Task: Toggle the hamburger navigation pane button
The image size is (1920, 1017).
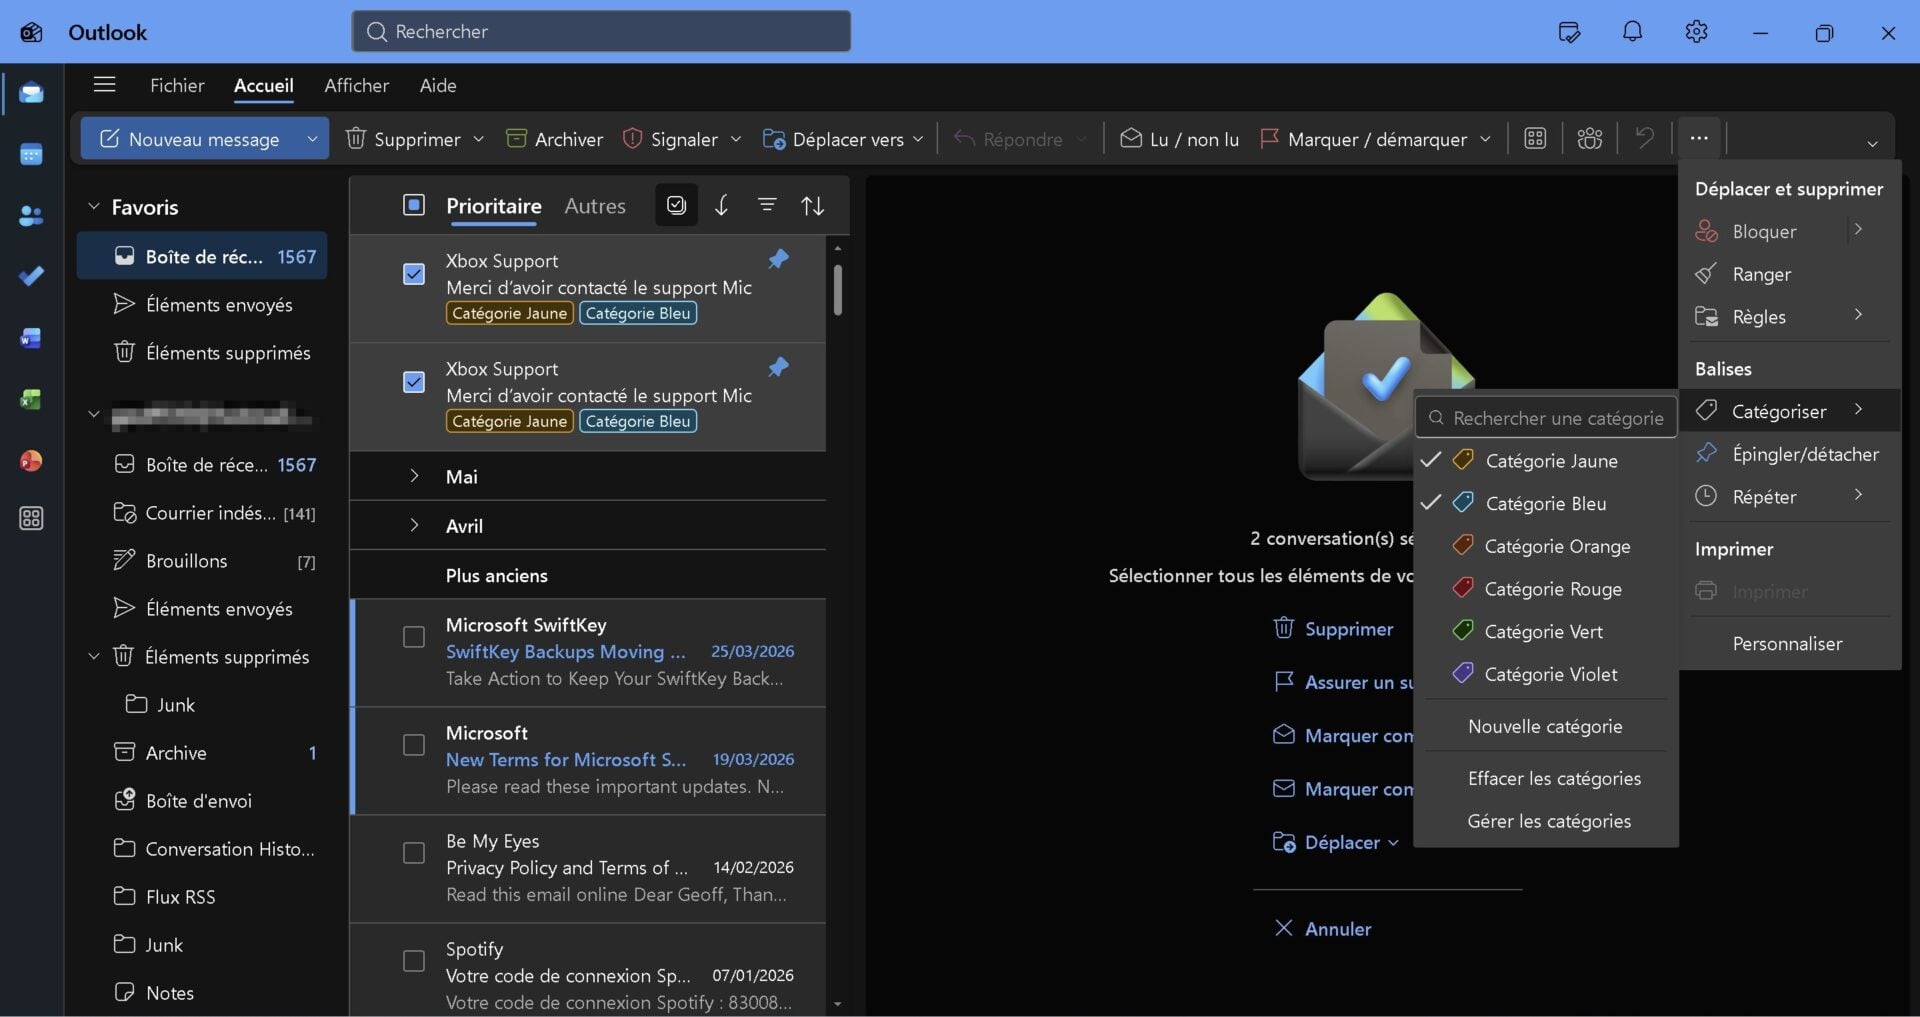Action: 104,85
